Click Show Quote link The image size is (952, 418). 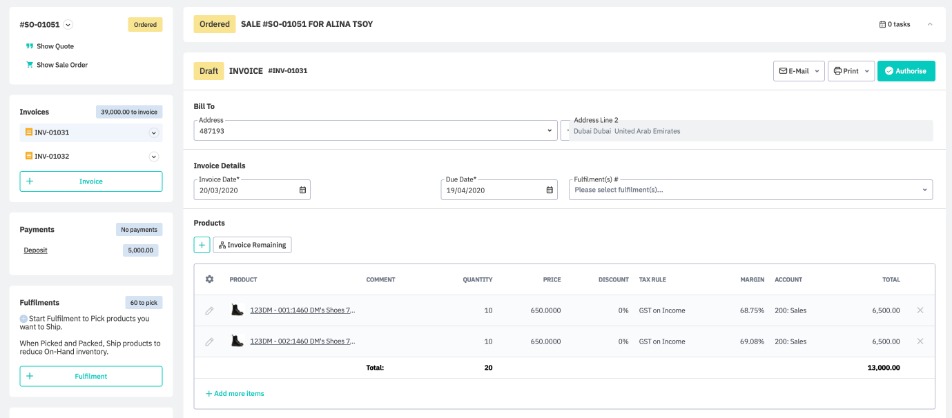pyautogui.click(x=55, y=46)
